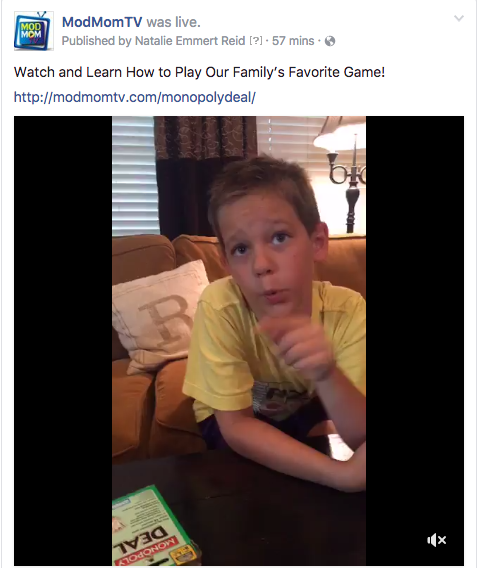Follow the modmomtv.com/monopolydeal link
This screenshot has width=485, height=568.
pyautogui.click(x=135, y=97)
